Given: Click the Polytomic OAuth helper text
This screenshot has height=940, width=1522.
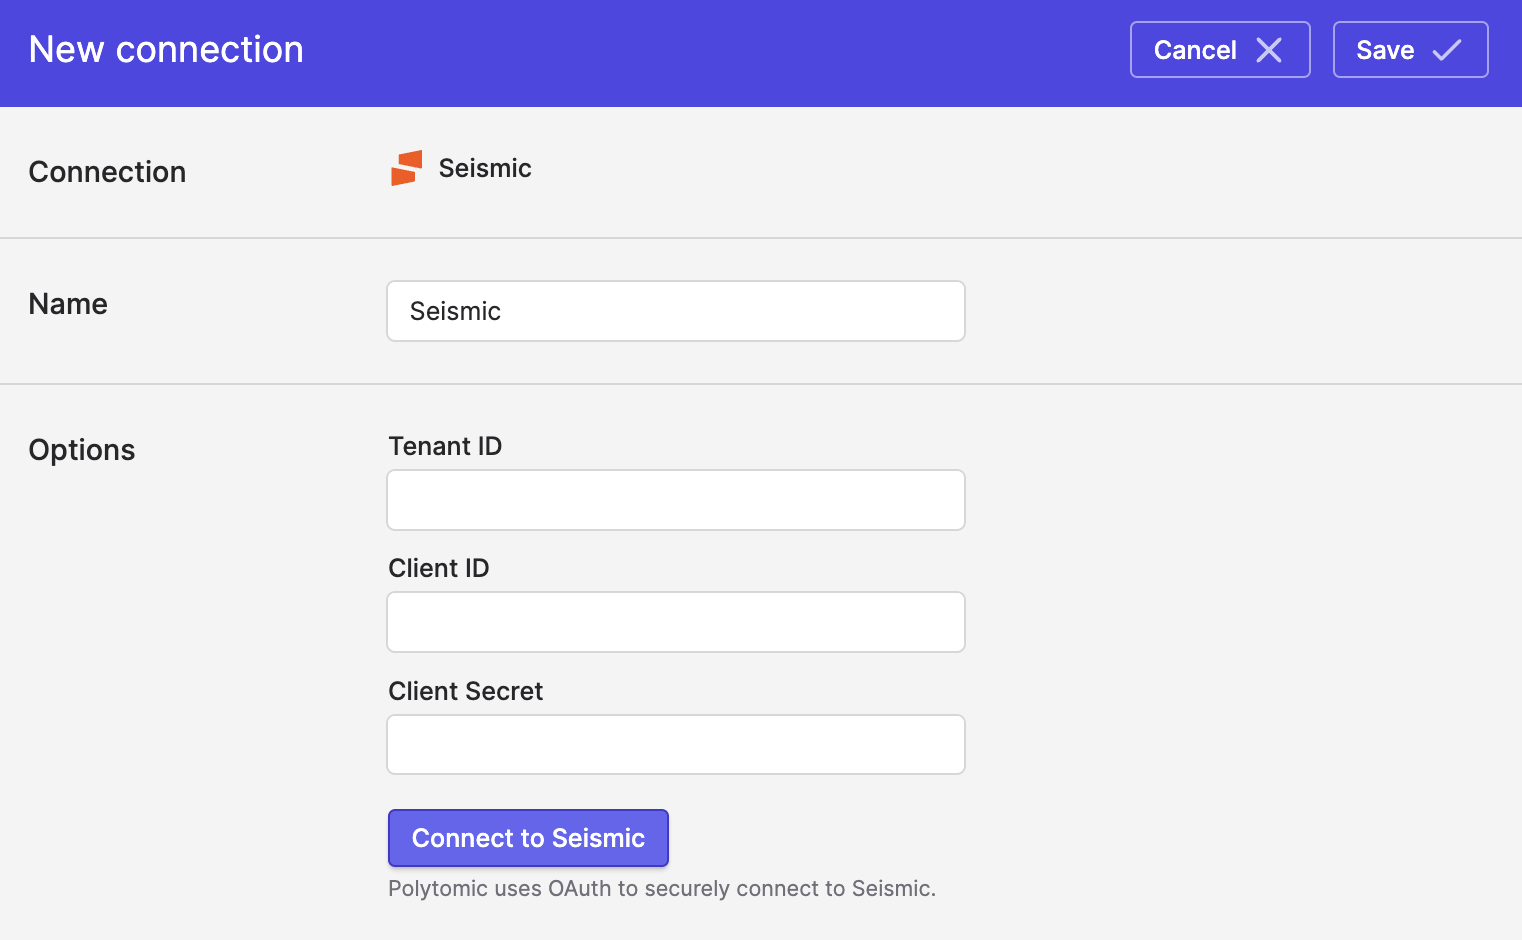Looking at the screenshot, I should (662, 888).
